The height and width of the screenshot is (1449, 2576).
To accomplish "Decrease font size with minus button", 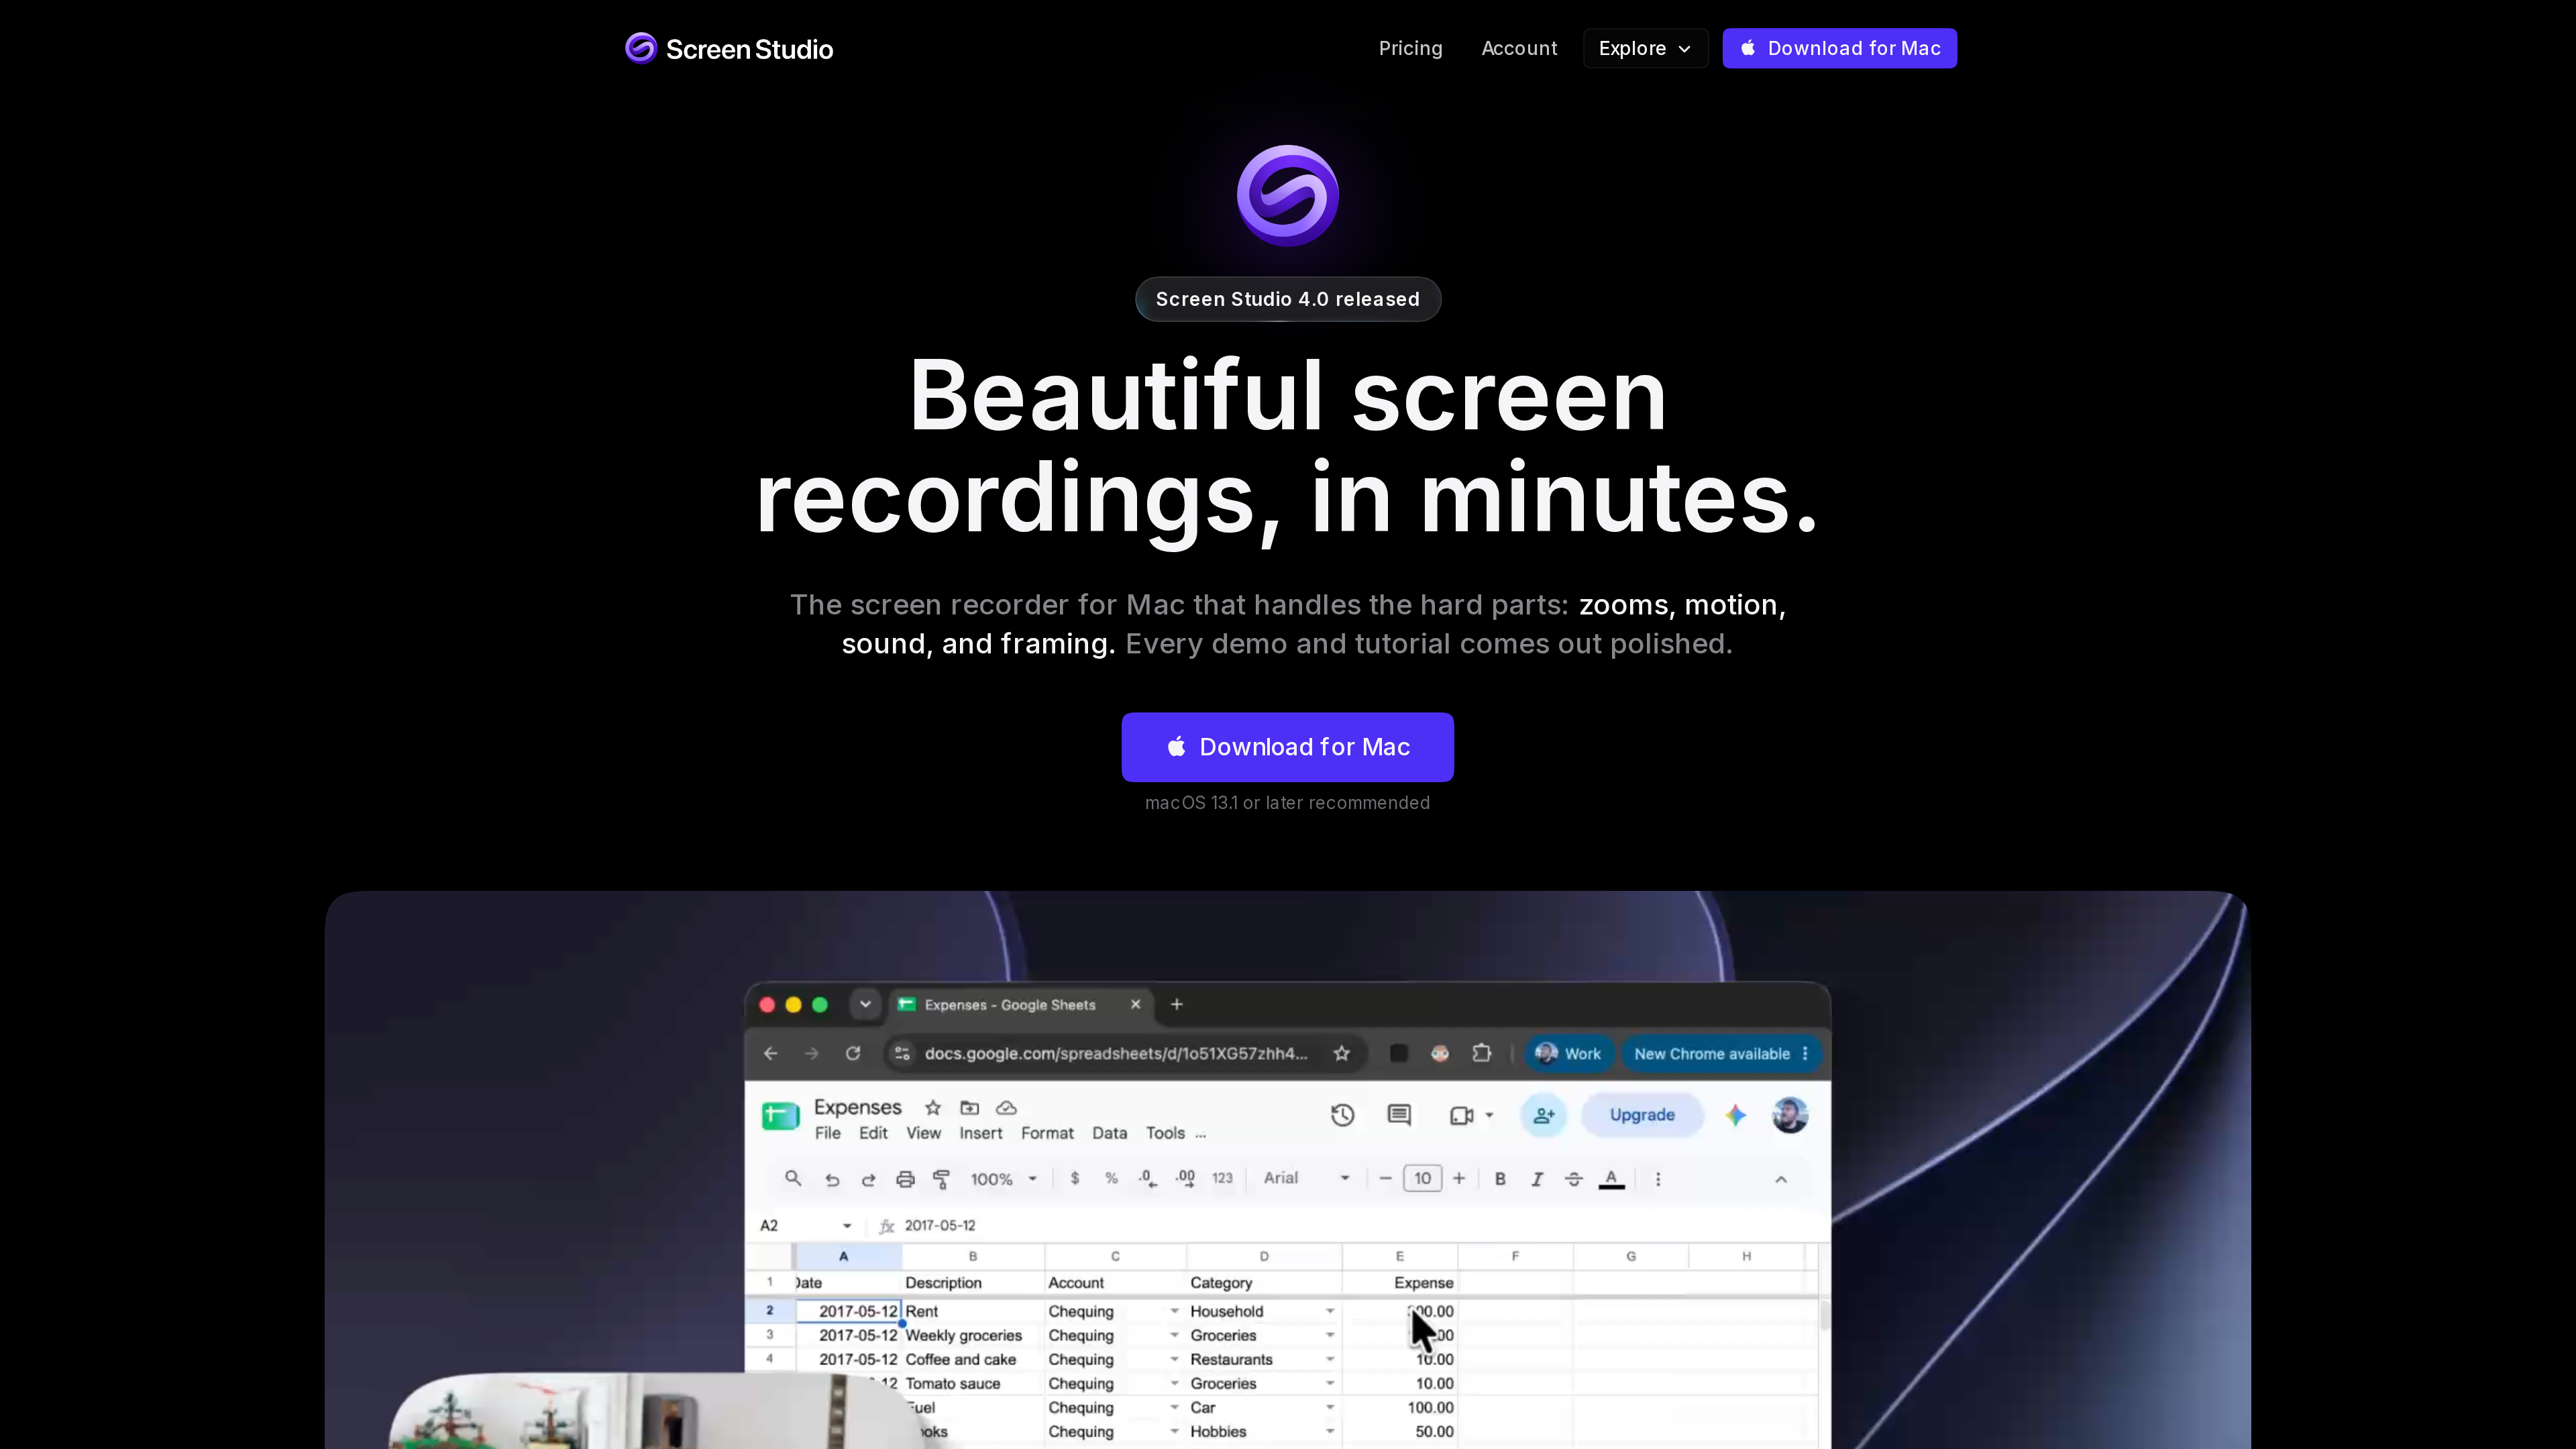I will (1385, 1178).
